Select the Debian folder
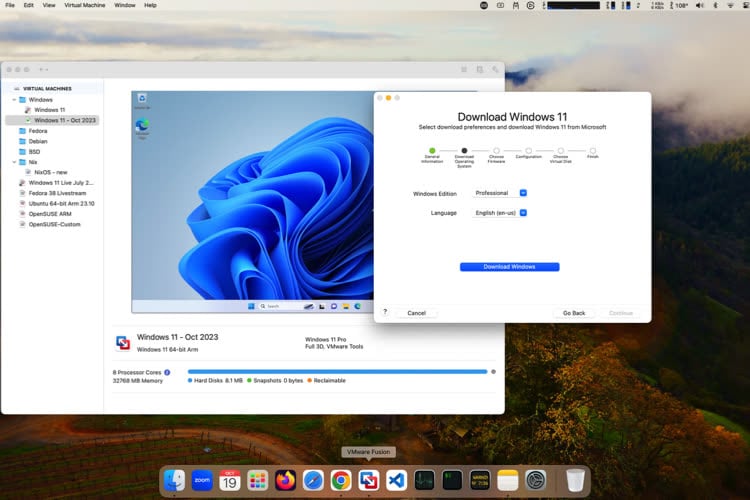The height and width of the screenshot is (500, 750). point(38,141)
